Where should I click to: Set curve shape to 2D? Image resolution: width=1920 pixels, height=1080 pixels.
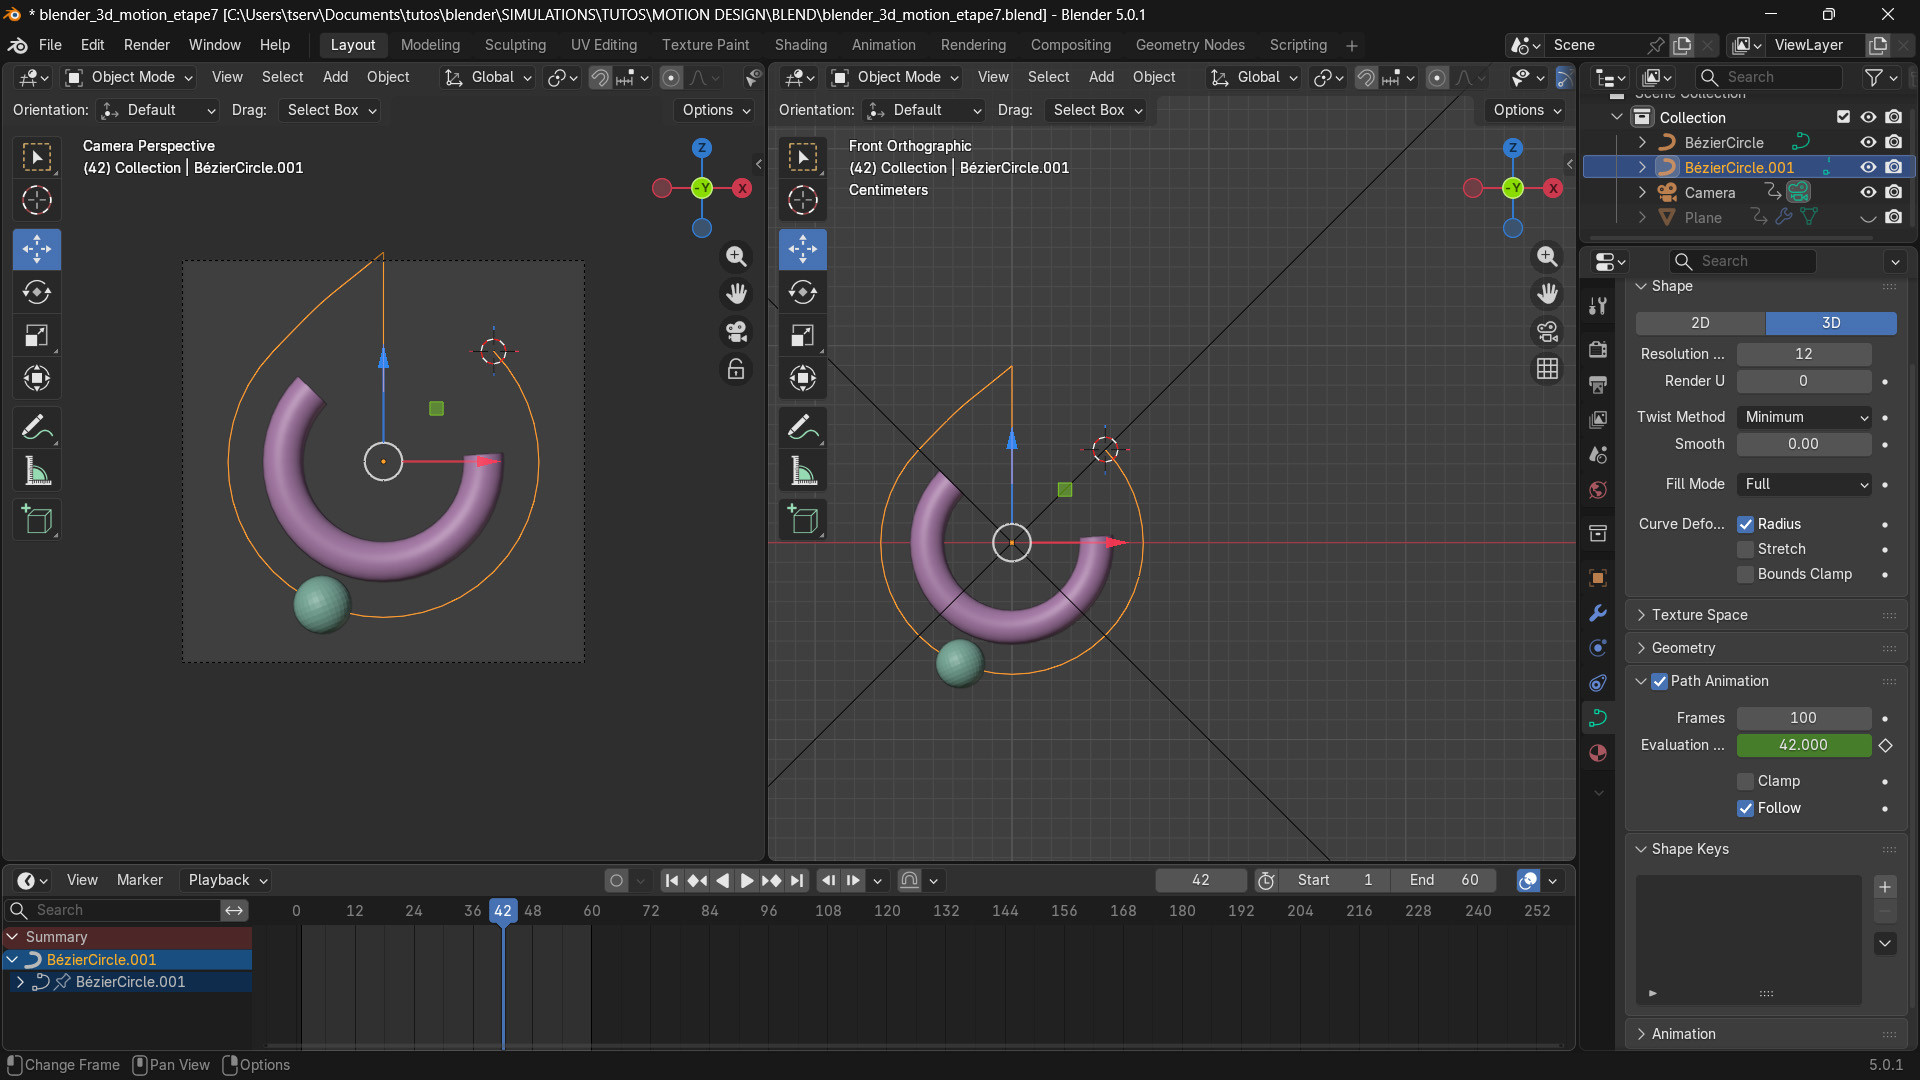click(x=1700, y=323)
